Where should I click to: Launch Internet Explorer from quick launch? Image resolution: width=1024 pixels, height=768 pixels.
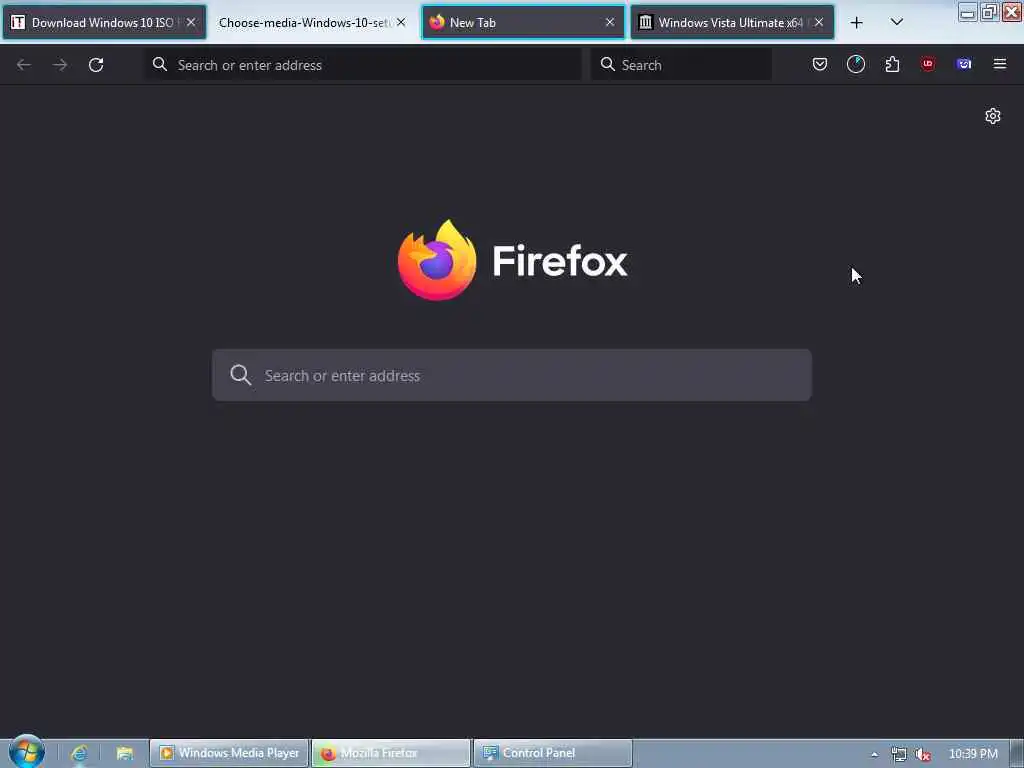click(79, 753)
